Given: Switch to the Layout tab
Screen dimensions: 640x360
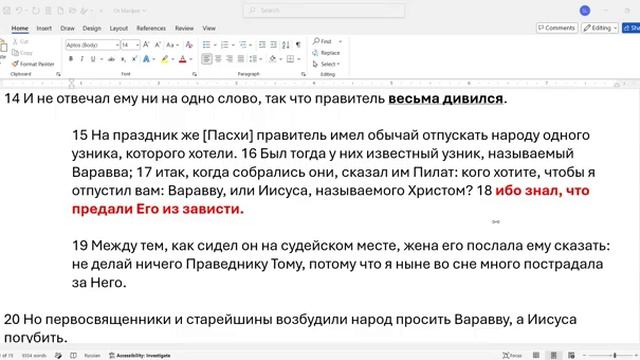Looking at the screenshot, I should [118, 28].
